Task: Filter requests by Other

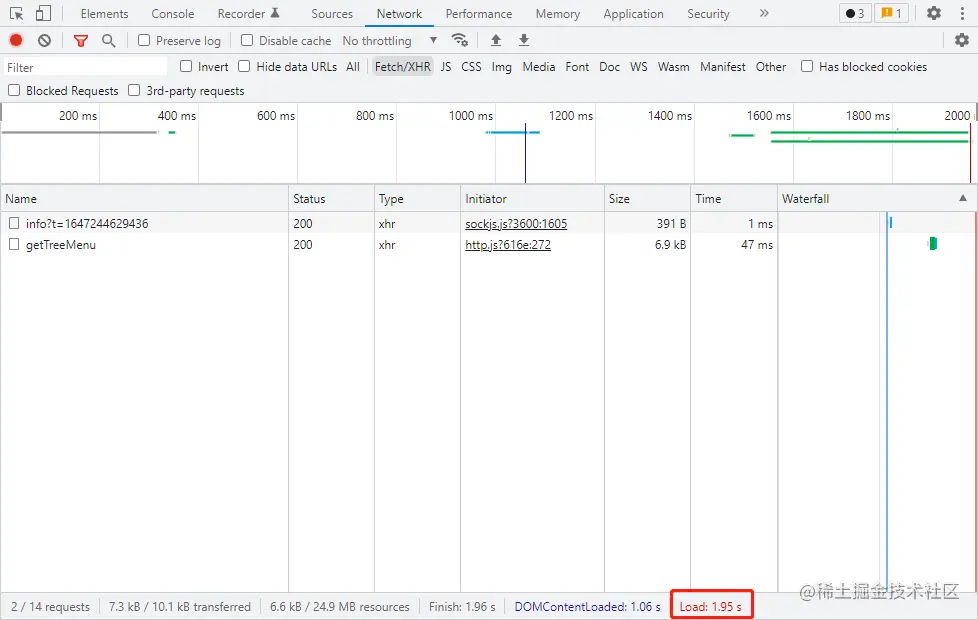Action: coord(771,67)
